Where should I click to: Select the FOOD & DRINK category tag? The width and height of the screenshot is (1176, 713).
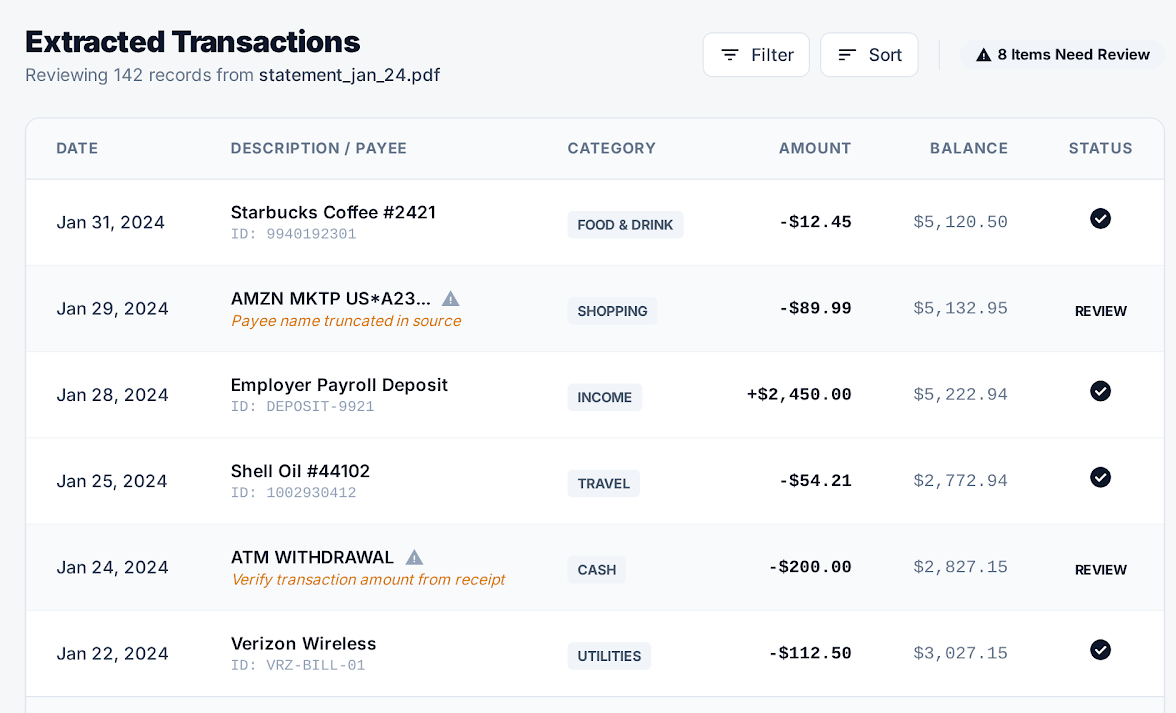coord(625,225)
